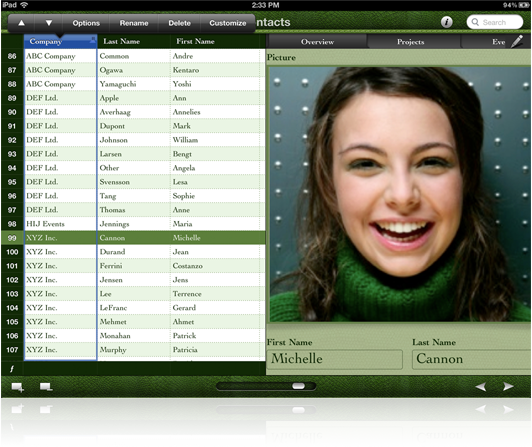Open the partially visible Eve tab
Viewport: 532px width, 447px height.
click(x=498, y=42)
